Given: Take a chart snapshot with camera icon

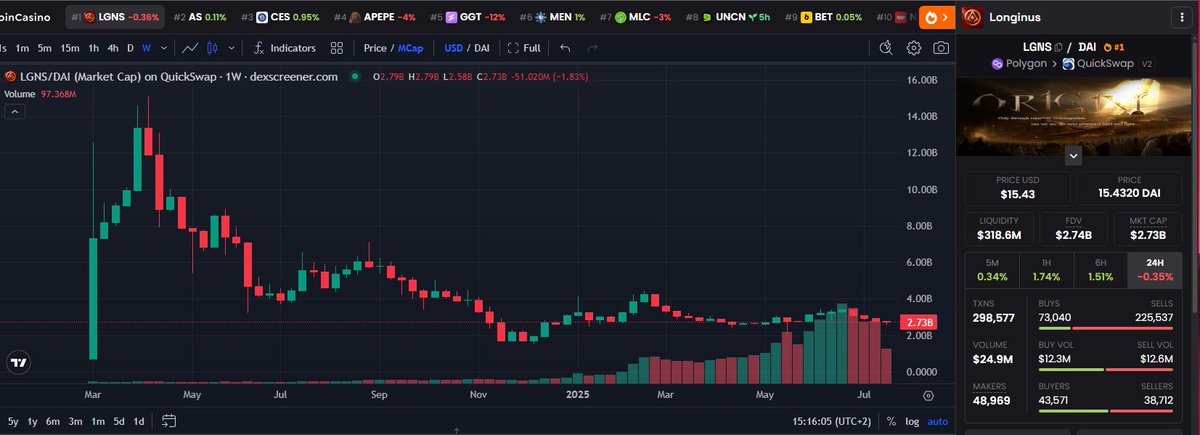Looking at the screenshot, I should coord(941,48).
